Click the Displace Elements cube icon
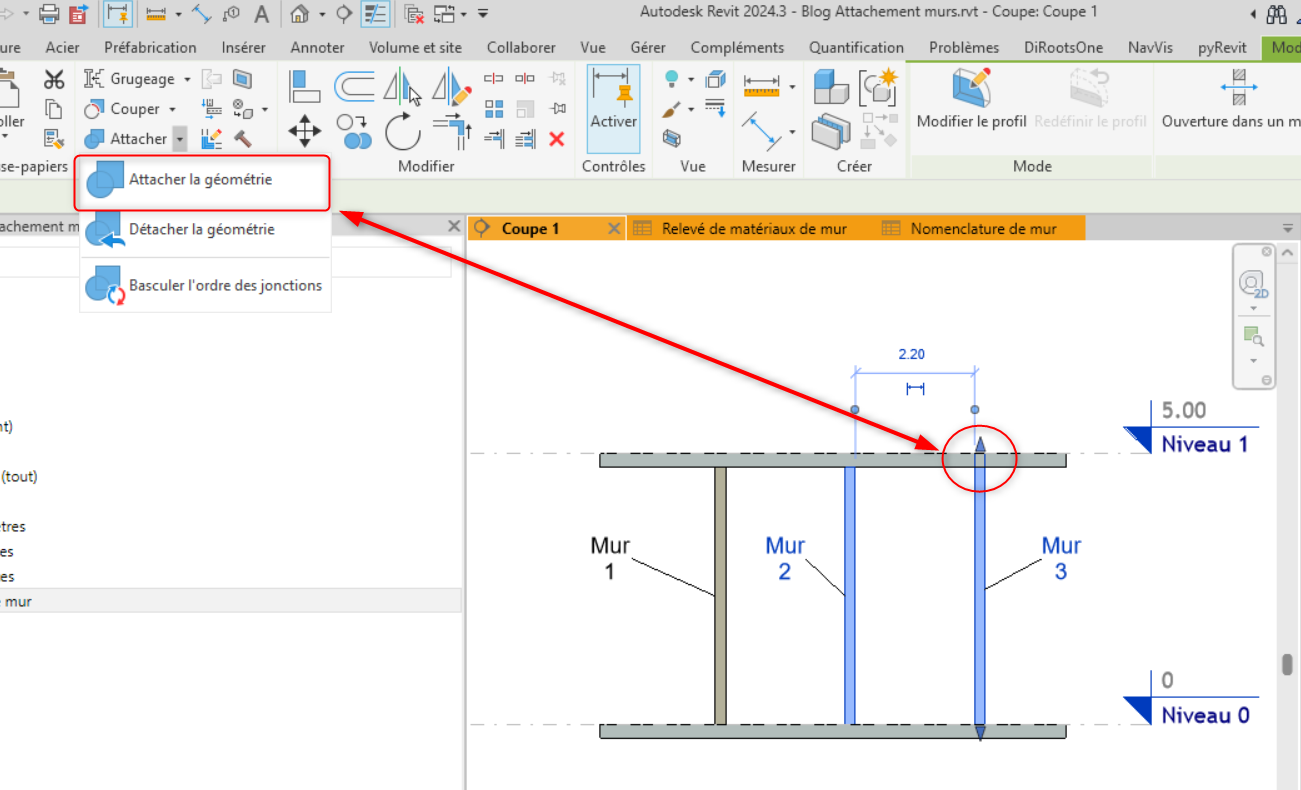The height and width of the screenshot is (790, 1301). (715, 79)
